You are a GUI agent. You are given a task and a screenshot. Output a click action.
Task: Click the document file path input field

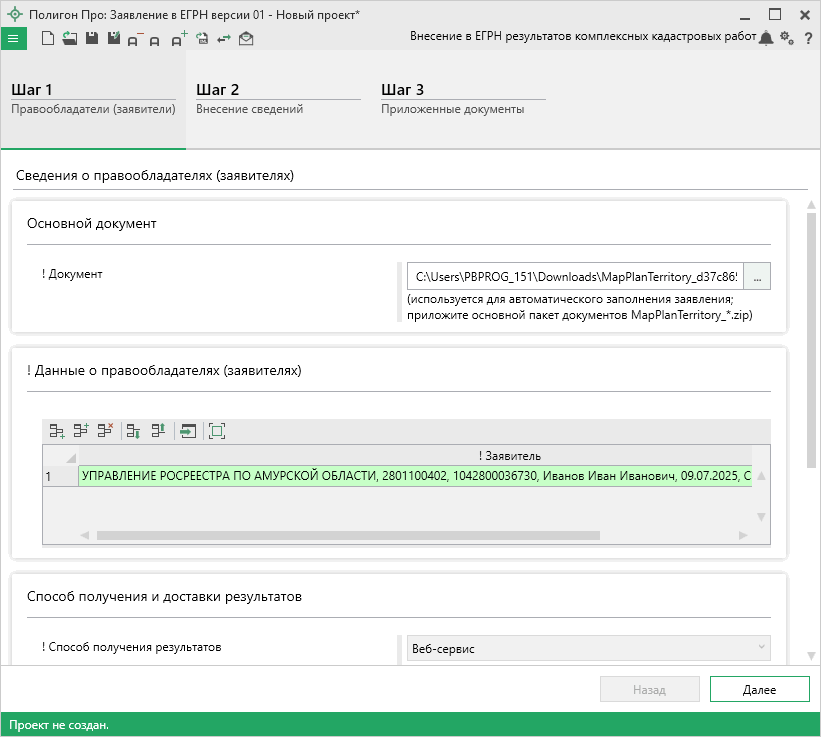(576, 277)
